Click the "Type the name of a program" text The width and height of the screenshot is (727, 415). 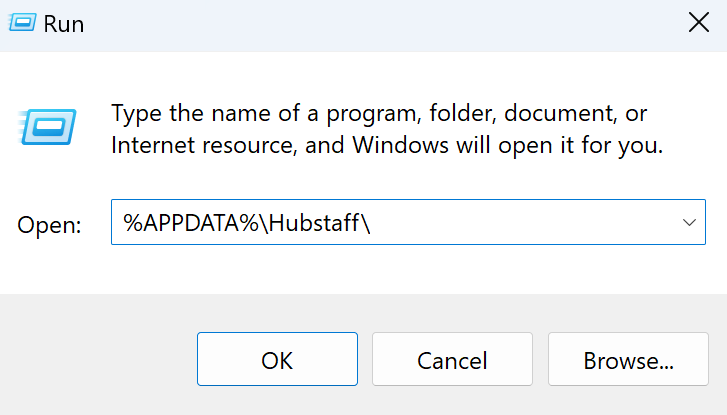click(265, 113)
